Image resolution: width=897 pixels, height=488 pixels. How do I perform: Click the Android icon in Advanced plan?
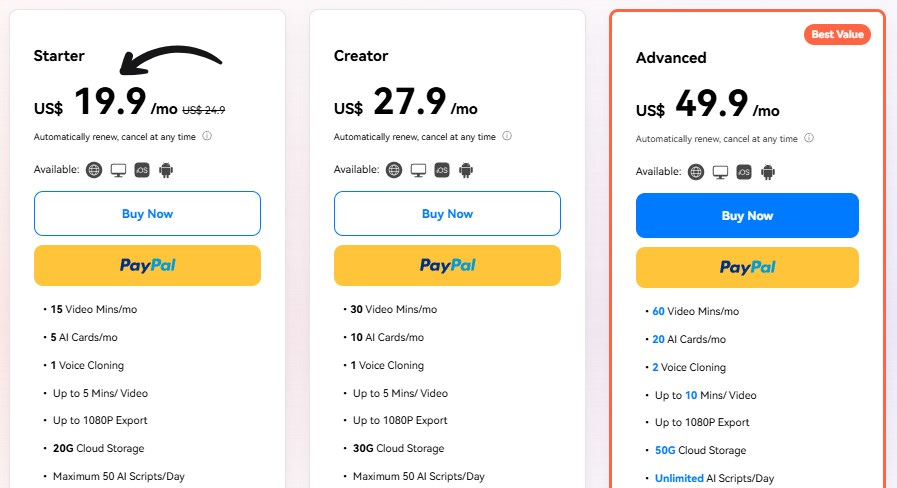pyautogui.click(x=768, y=172)
